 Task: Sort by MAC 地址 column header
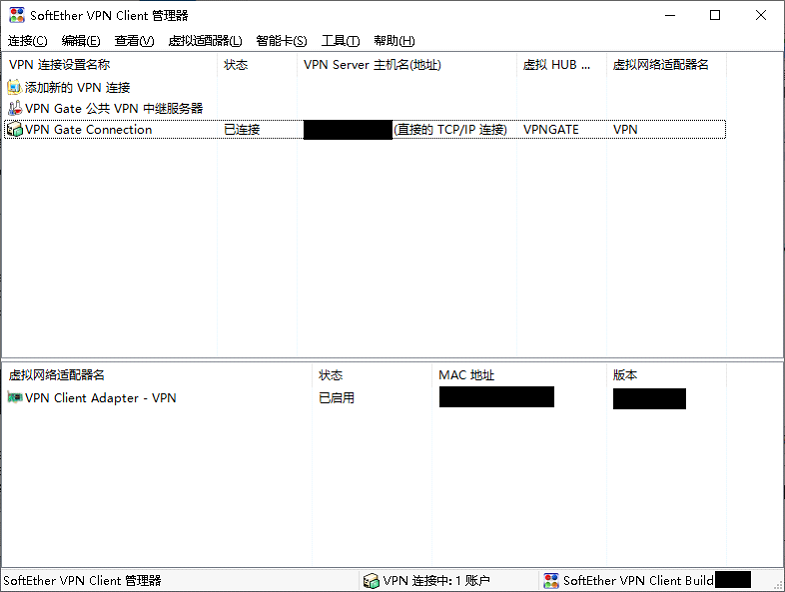519,375
